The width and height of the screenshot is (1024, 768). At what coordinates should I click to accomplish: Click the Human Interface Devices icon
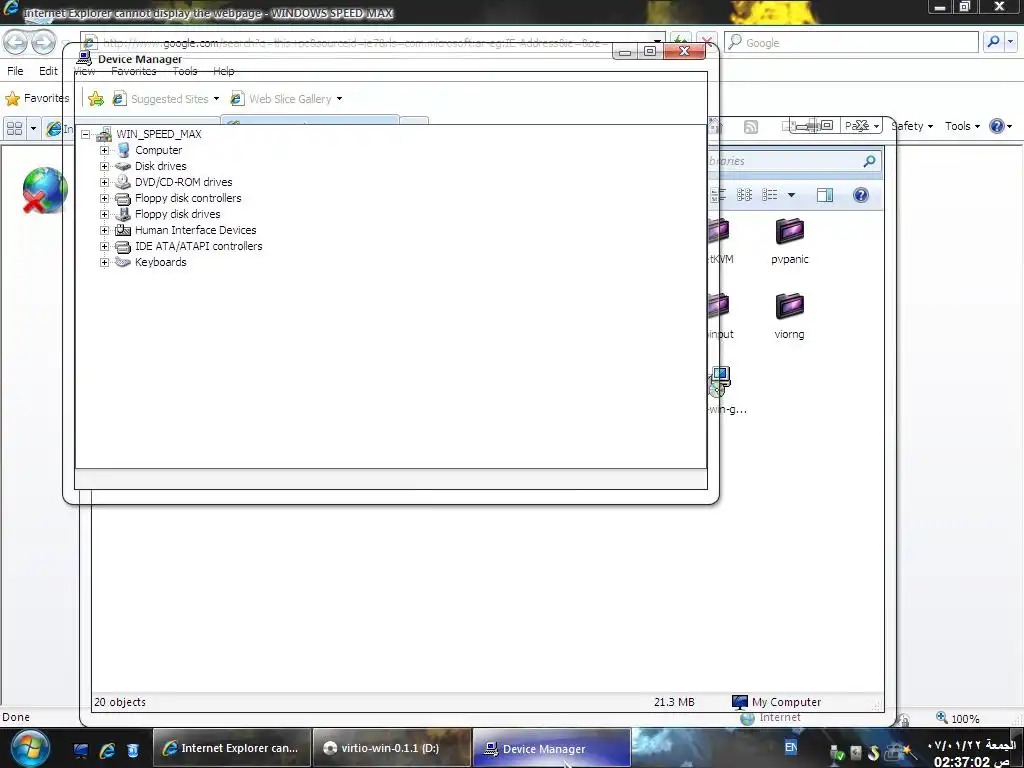pos(123,230)
